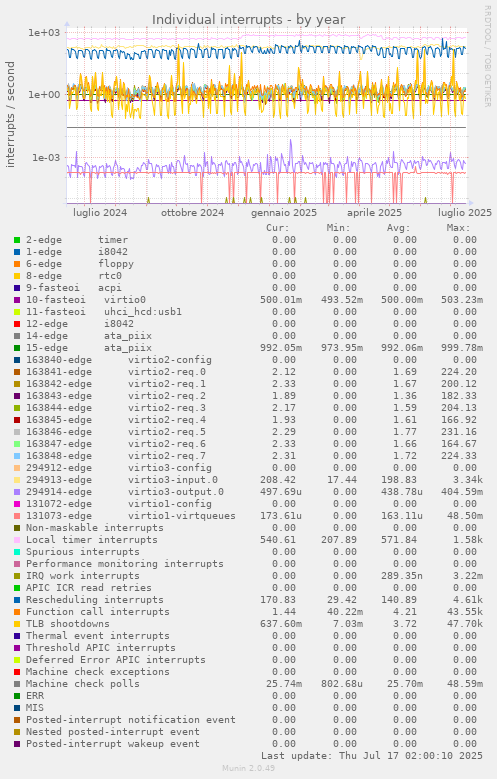Image resolution: width=497 pixels, height=779 pixels.
Task: Click the 'Thermal event interrupts' legend entry
Action: tap(97, 635)
